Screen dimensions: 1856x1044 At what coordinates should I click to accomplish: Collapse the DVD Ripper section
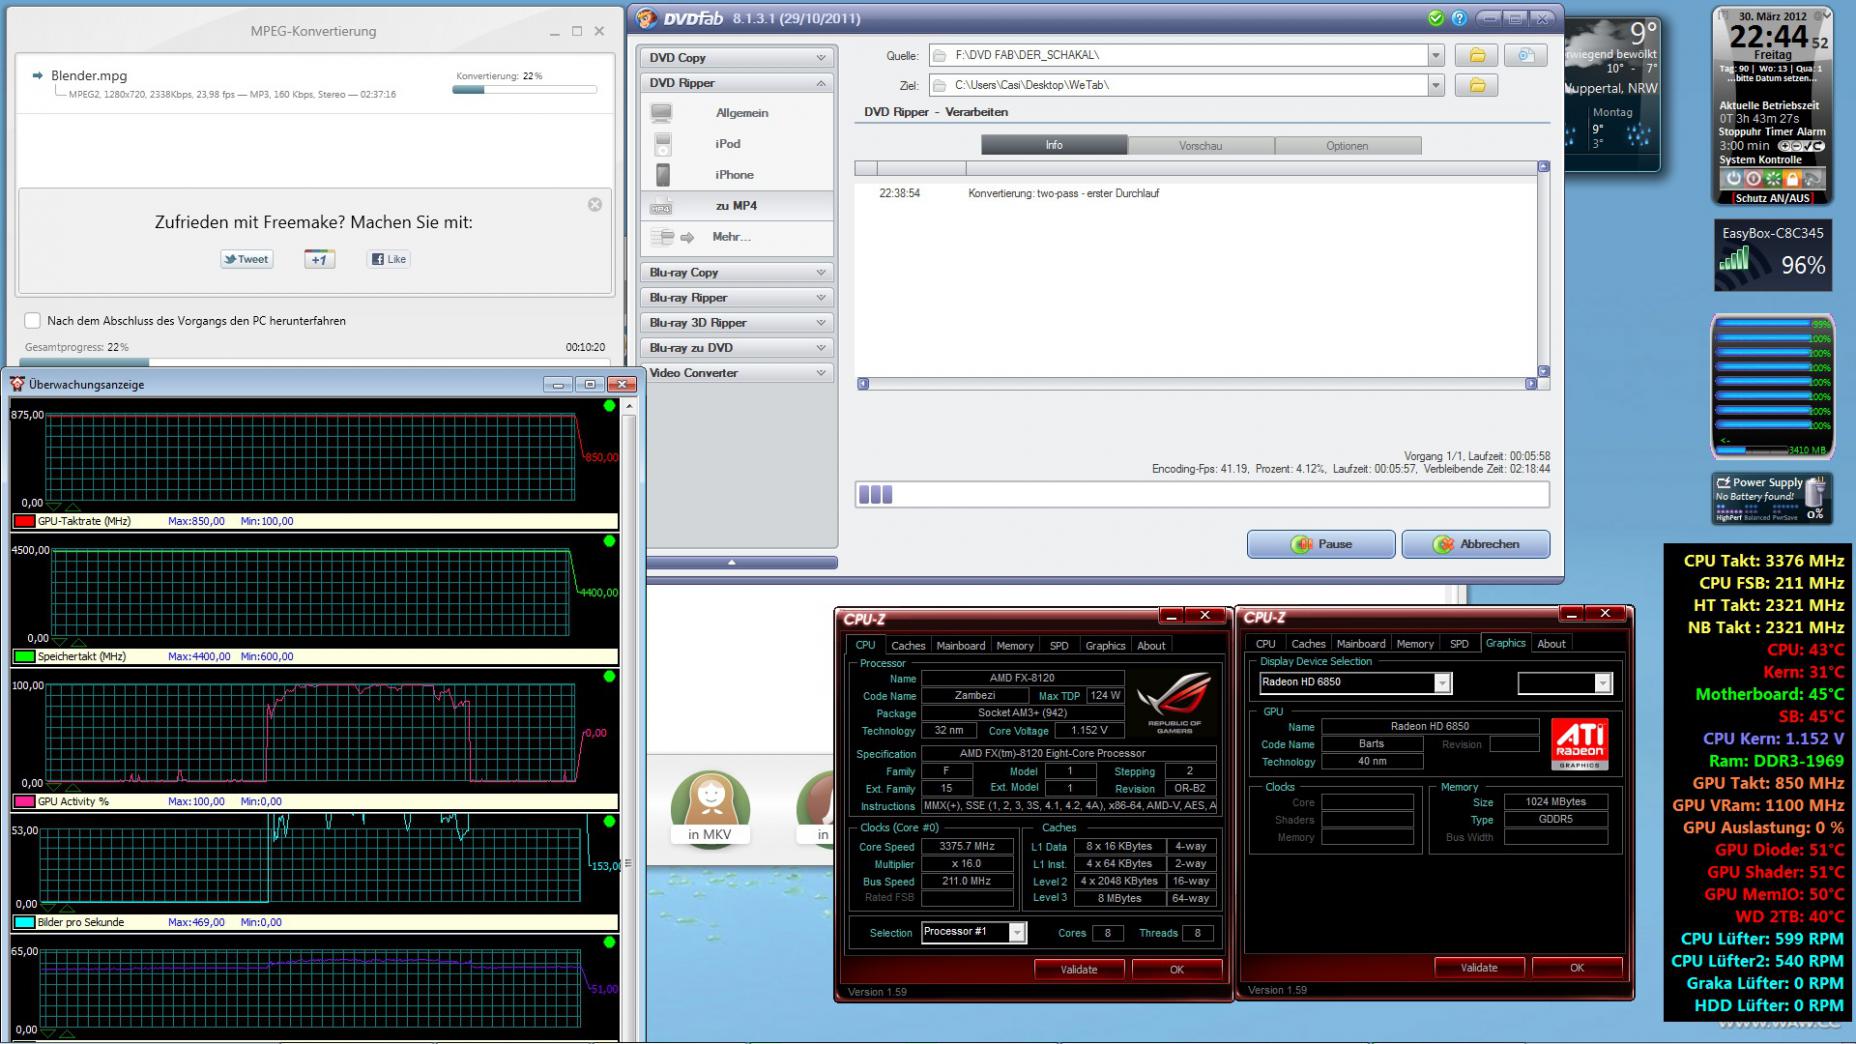click(736, 83)
